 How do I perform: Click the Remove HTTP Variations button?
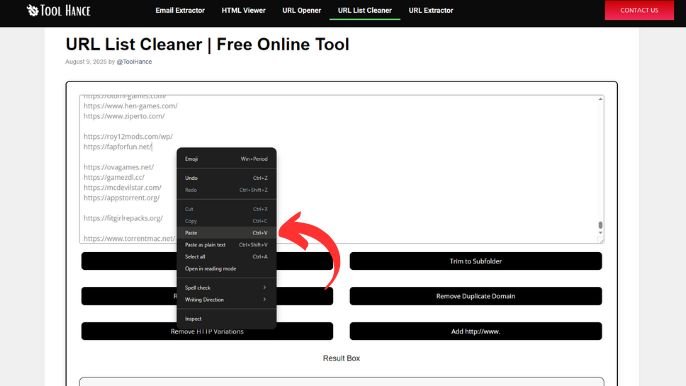207,332
